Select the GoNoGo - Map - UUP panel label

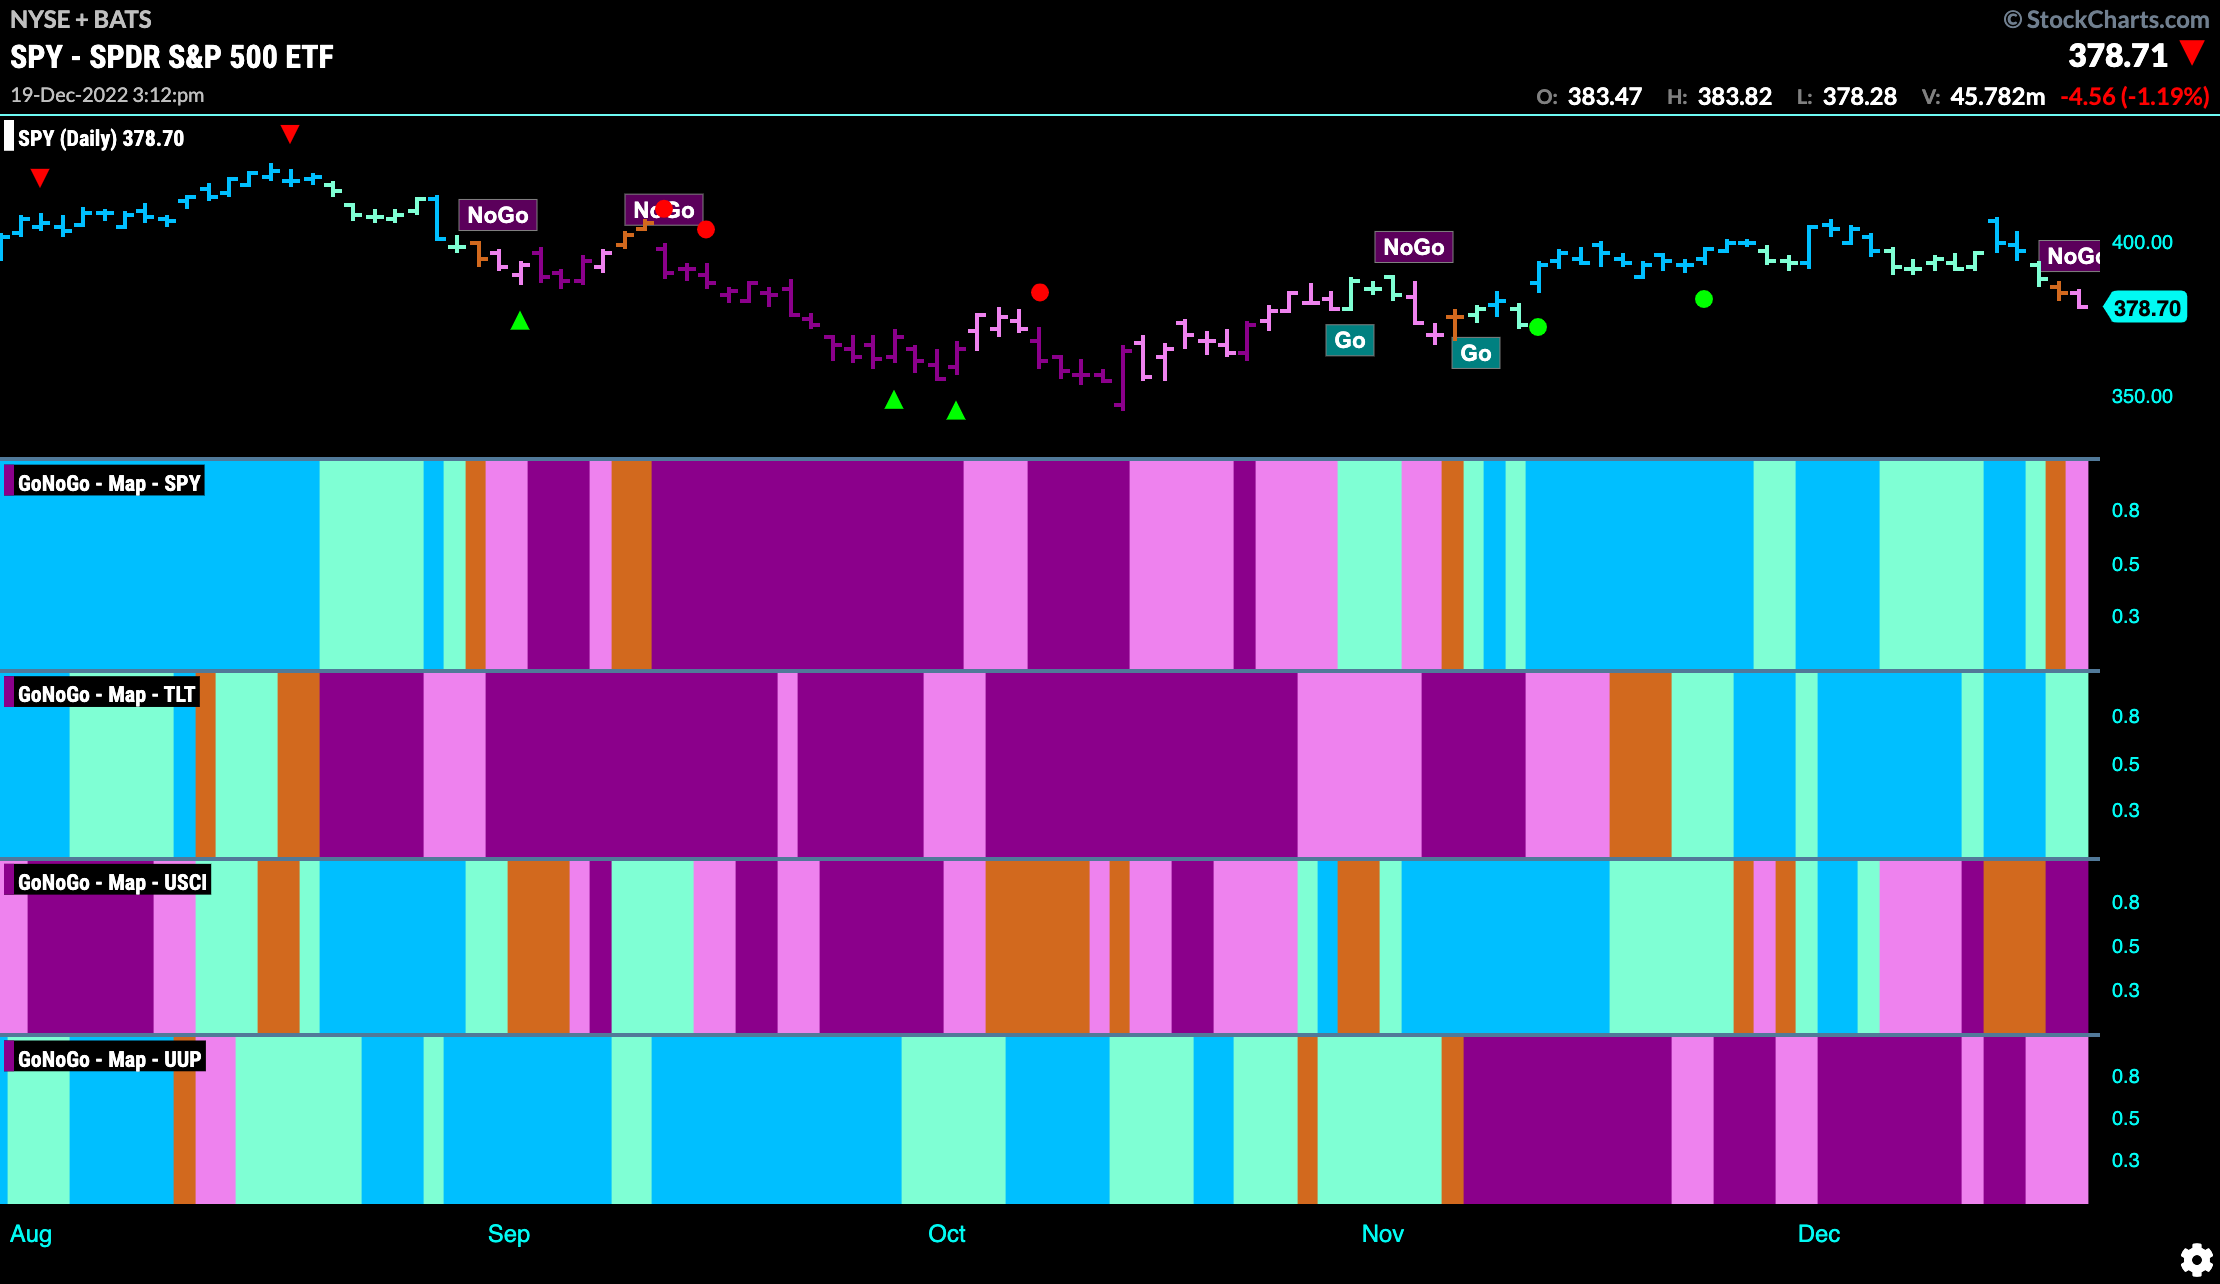(x=108, y=1058)
